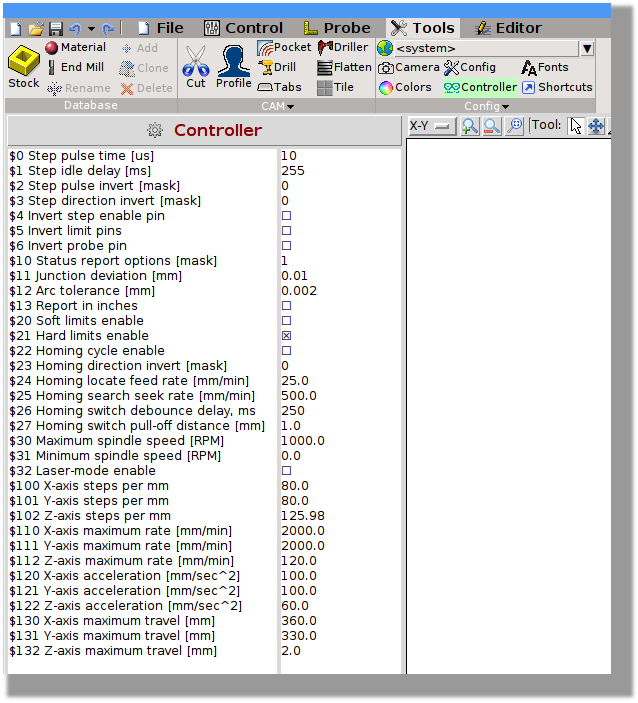Click the Undo arrow icon

click(x=75, y=29)
